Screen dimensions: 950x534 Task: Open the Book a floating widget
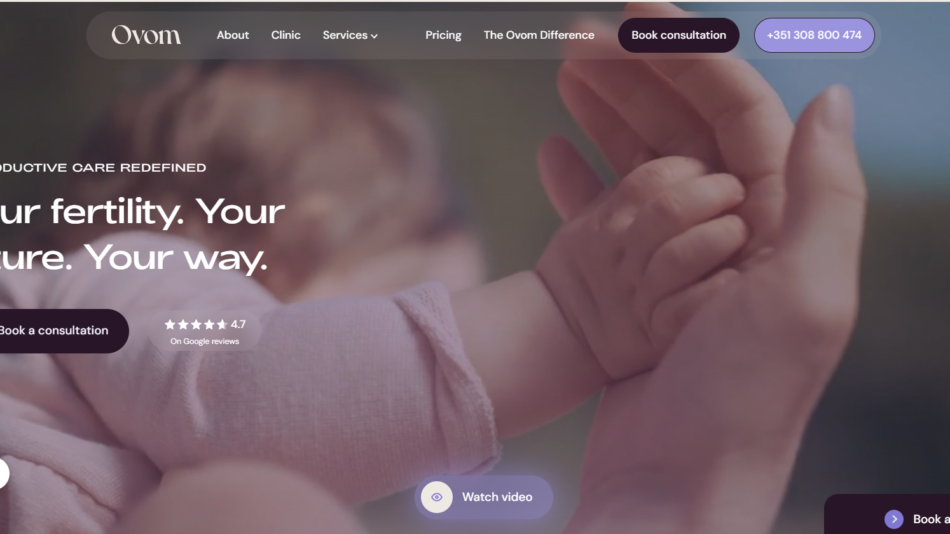click(887, 515)
